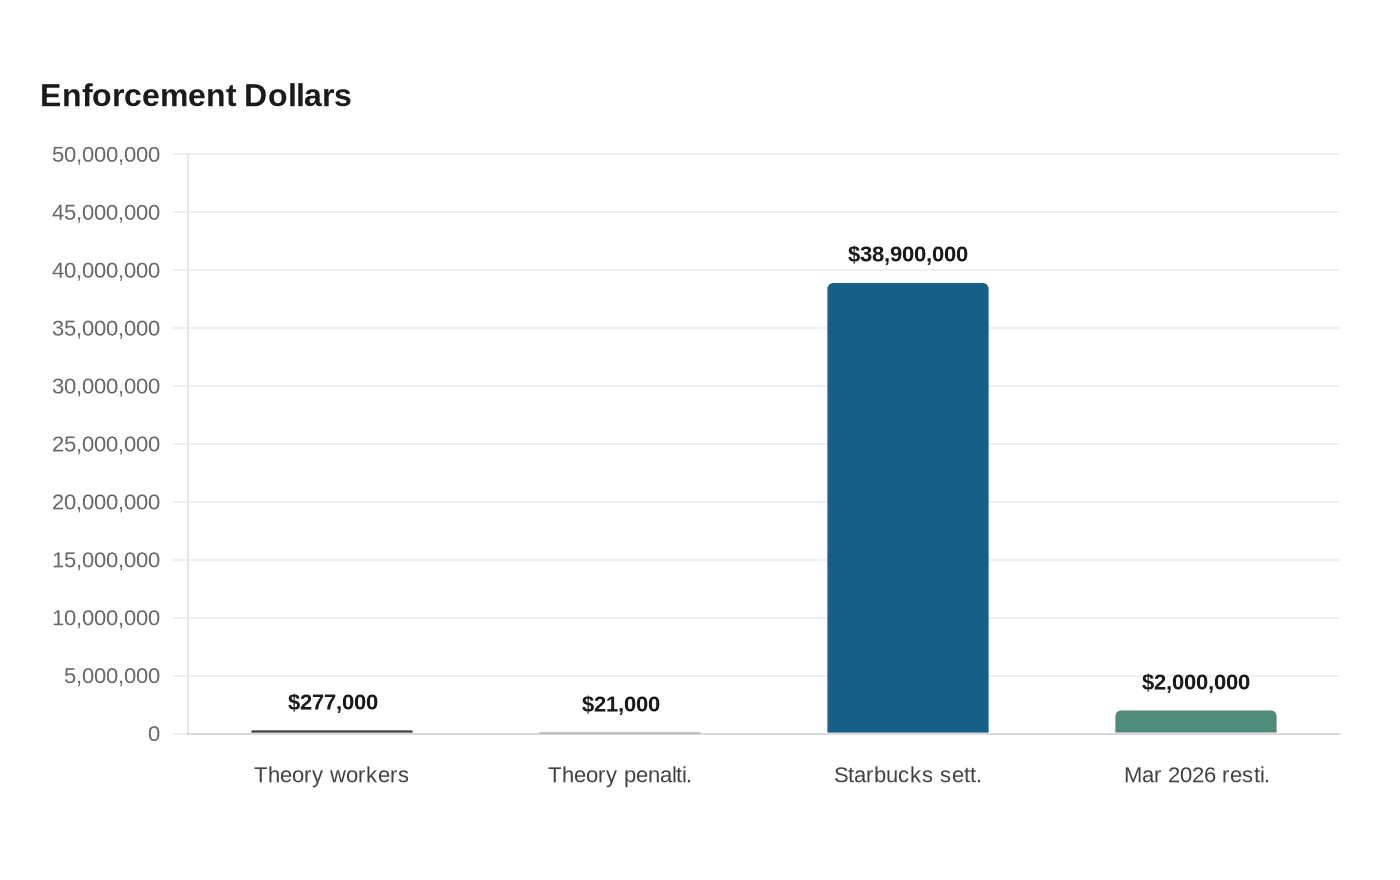This screenshot has height=880, width=1400.
Task: Click the 35,000,000 y-axis tick label
Action: [x=106, y=328]
